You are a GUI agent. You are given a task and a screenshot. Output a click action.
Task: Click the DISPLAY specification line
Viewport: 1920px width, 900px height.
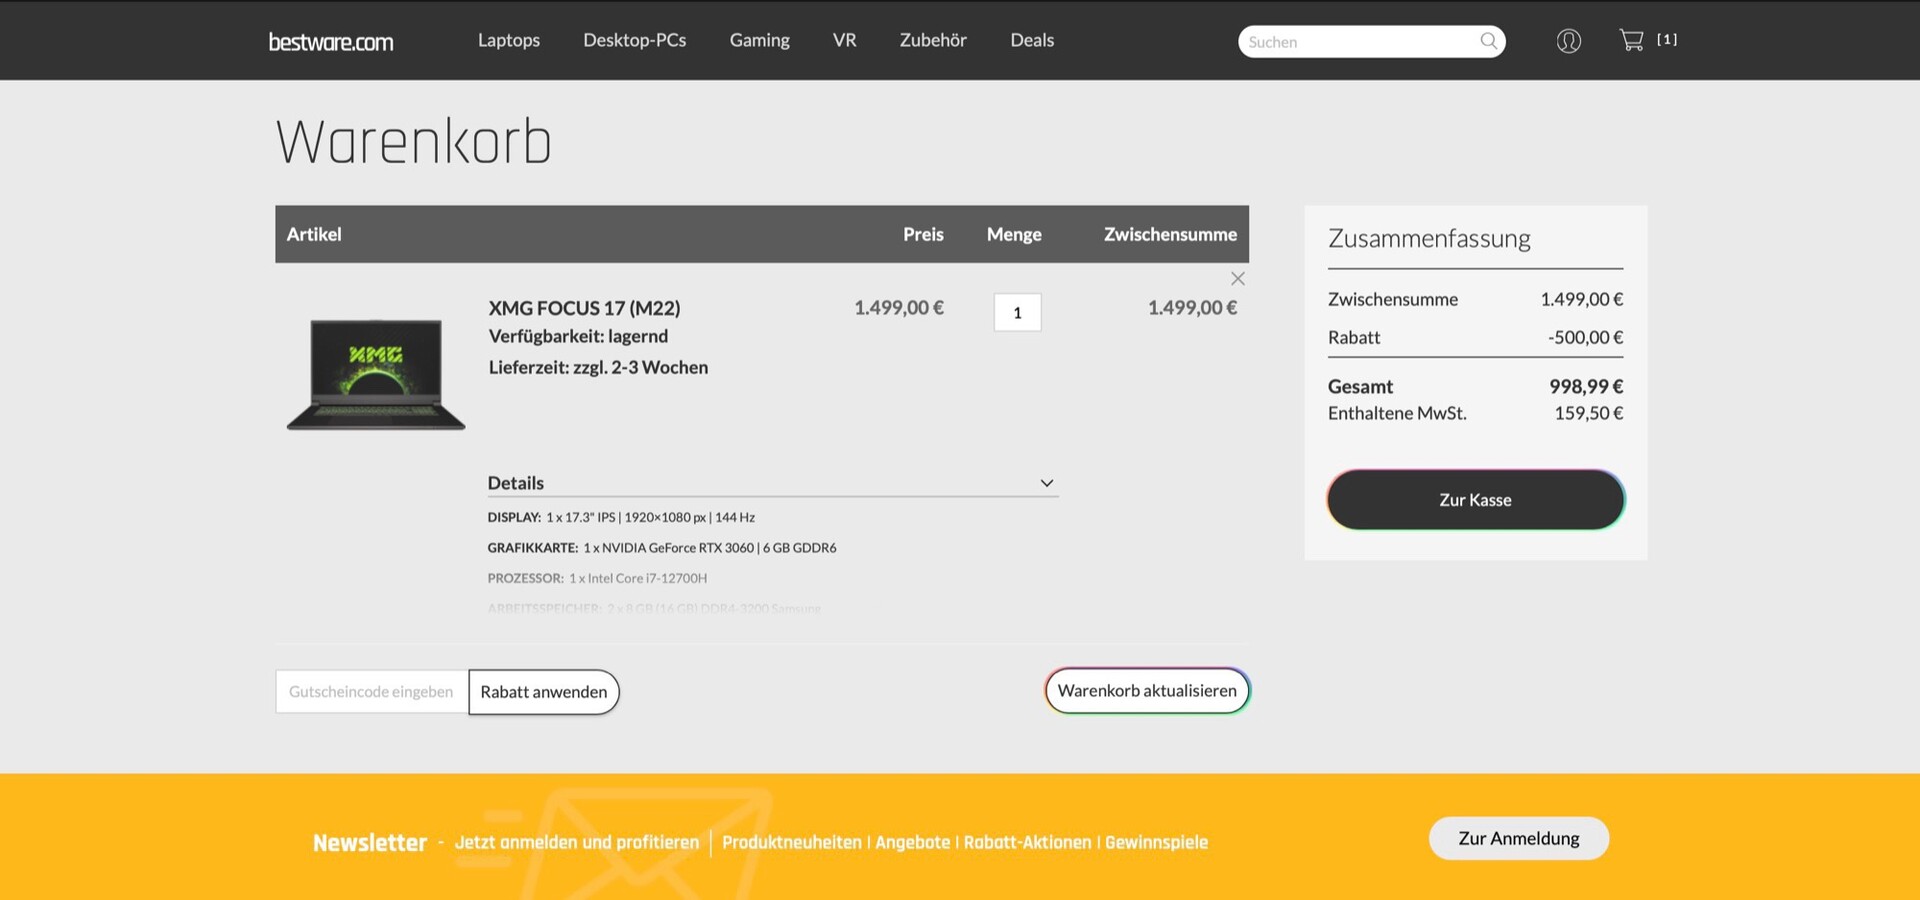pos(621,517)
